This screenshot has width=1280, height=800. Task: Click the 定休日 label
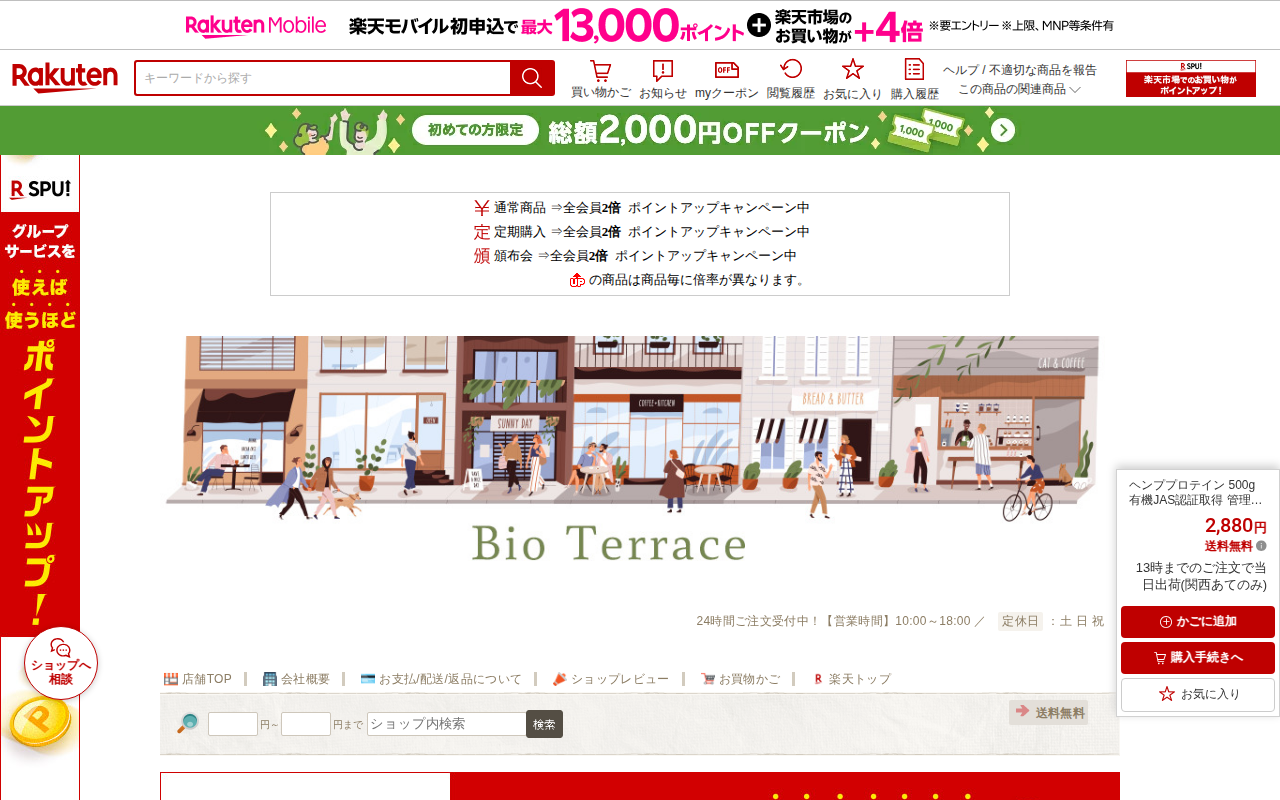[1020, 621]
